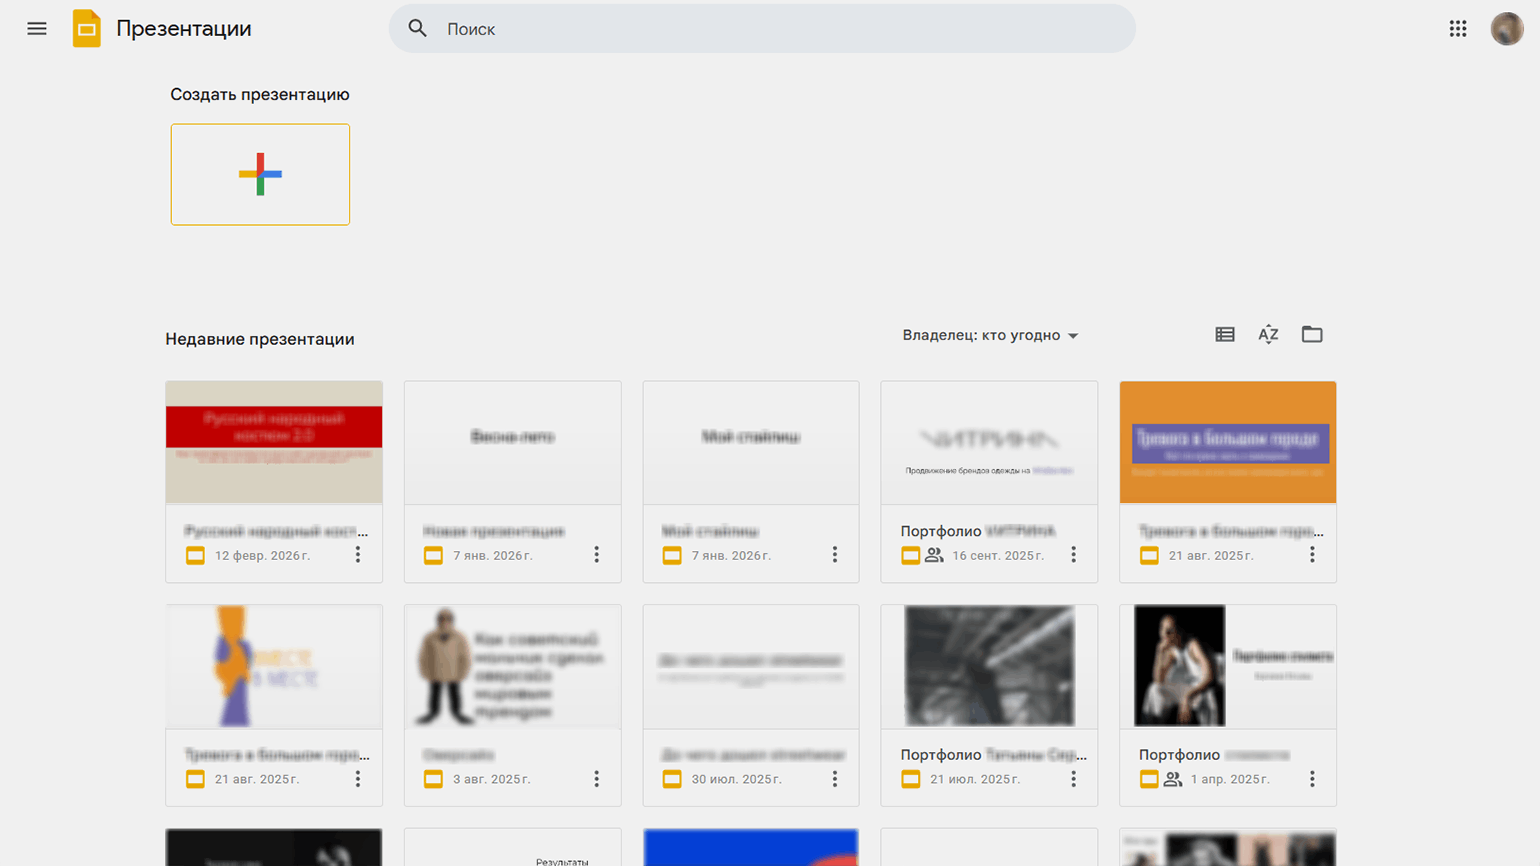1540x866 pixels.
Task: Click into the 'Поиск' search field
Action: 780,29
